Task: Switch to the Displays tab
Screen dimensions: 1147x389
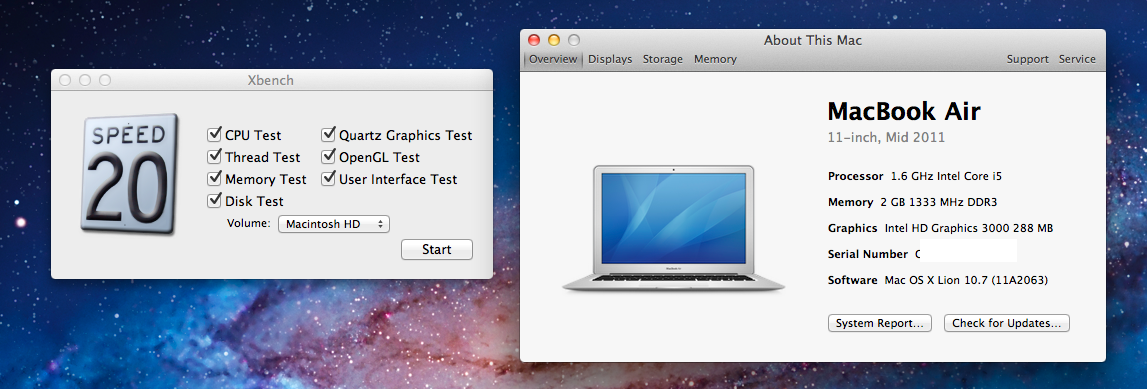Action: (610, 59)
